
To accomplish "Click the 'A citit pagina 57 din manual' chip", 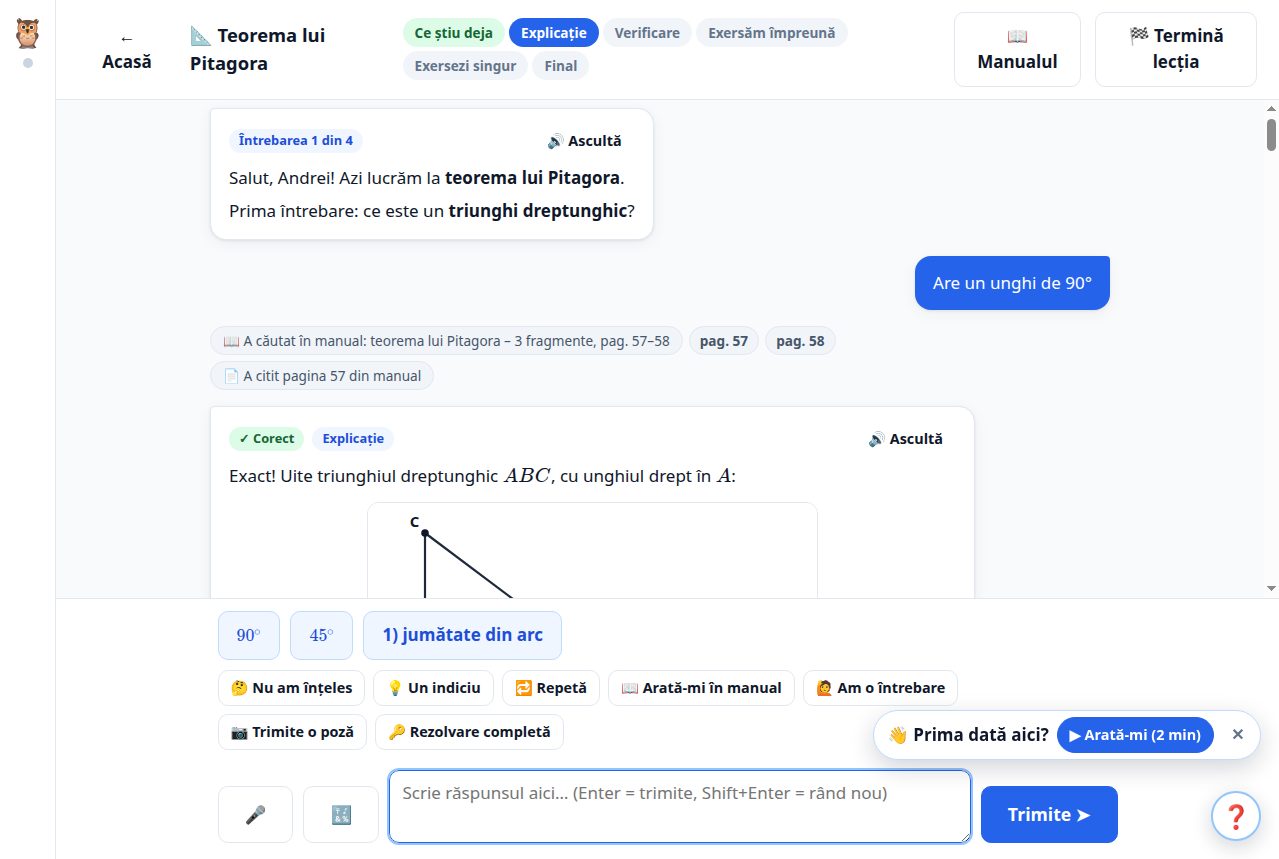I will tap(322, 376).
